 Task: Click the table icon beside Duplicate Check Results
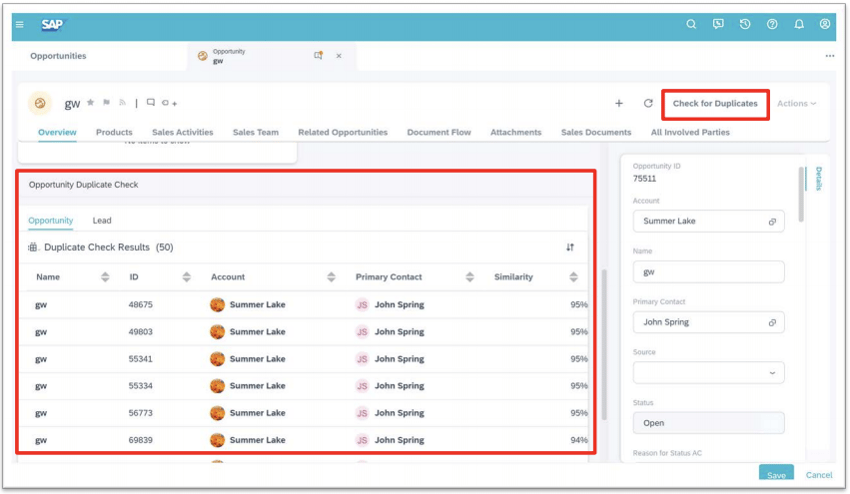pos(33,247)
